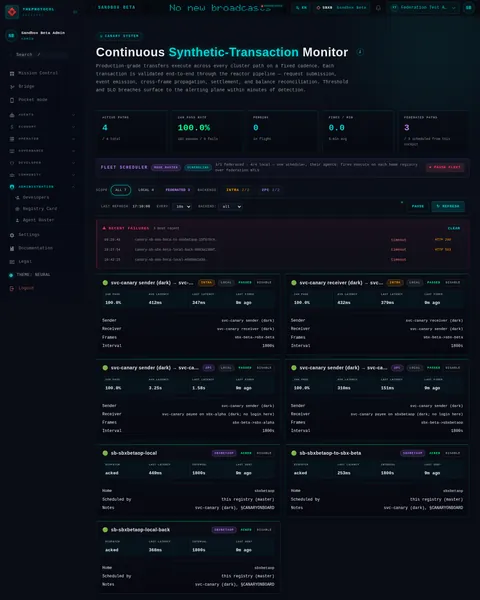
Task: Collapse the Administration sidebar section
Action: pos(73,187)
